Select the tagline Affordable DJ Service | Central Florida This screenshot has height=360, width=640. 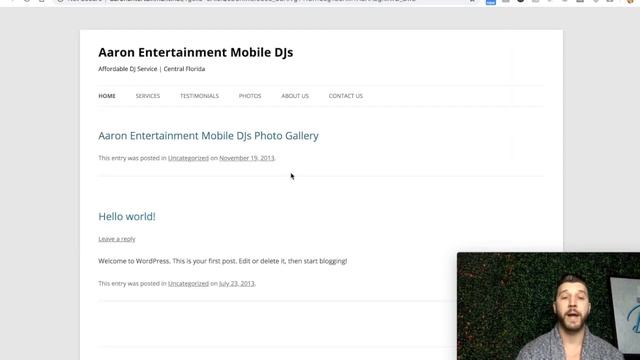tap(151, 69)
